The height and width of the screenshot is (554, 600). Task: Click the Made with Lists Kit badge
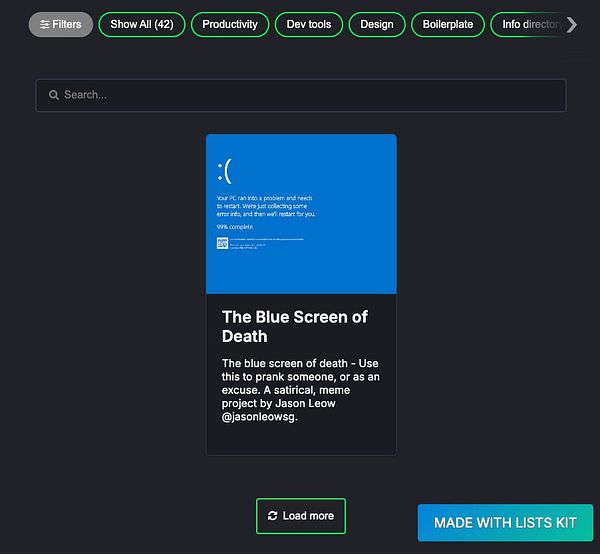pyautogui.click(x=505, y=523)
